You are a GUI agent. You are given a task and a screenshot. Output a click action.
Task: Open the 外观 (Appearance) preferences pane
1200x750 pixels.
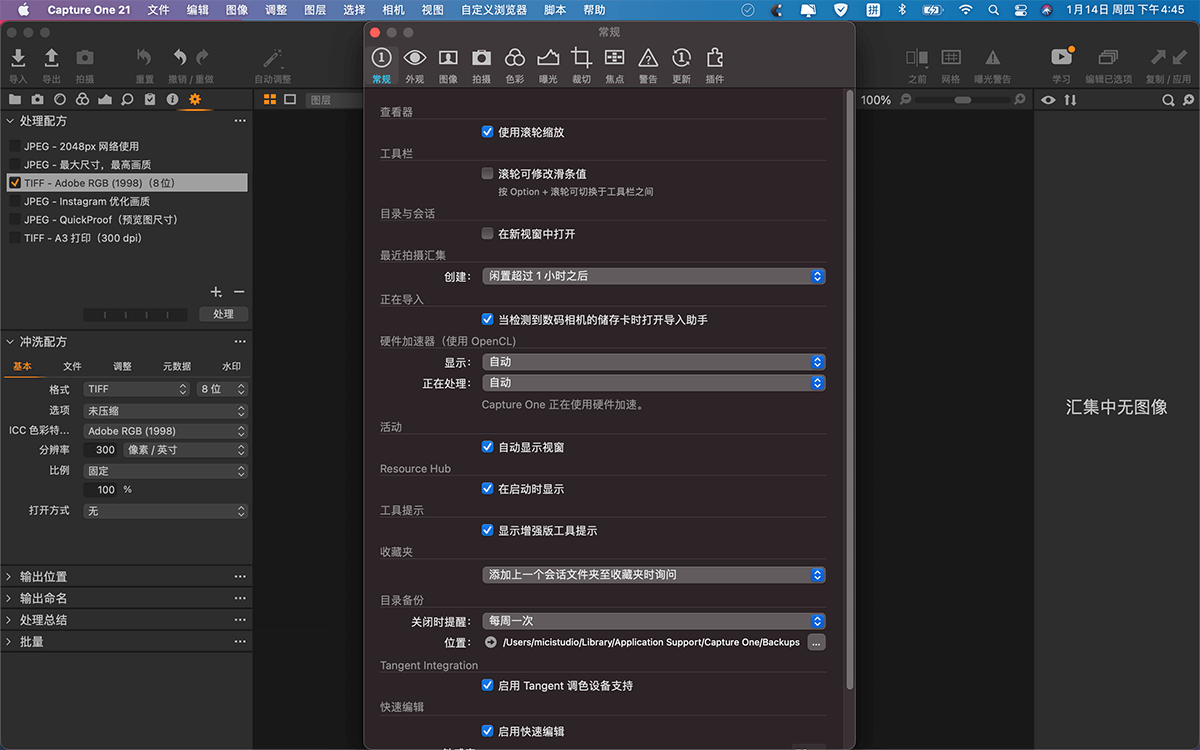(414, 65)
